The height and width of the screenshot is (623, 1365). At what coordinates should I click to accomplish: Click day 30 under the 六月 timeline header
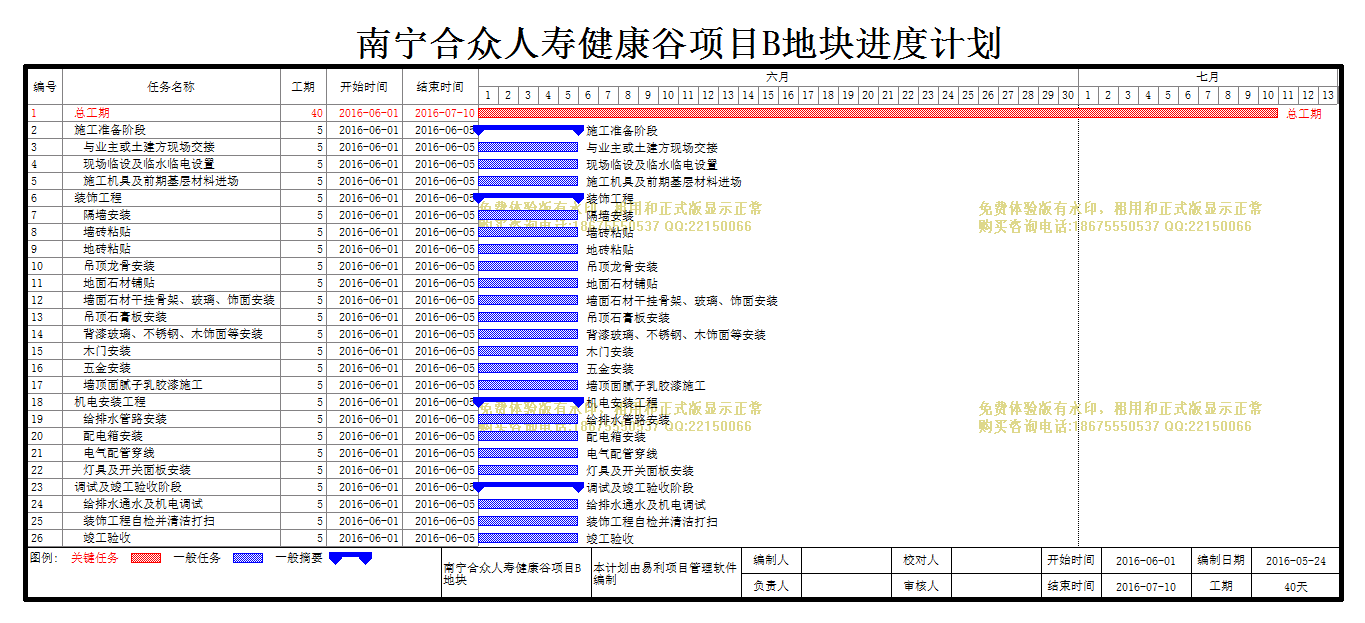pyautogui.click(x=1068, y=95)
